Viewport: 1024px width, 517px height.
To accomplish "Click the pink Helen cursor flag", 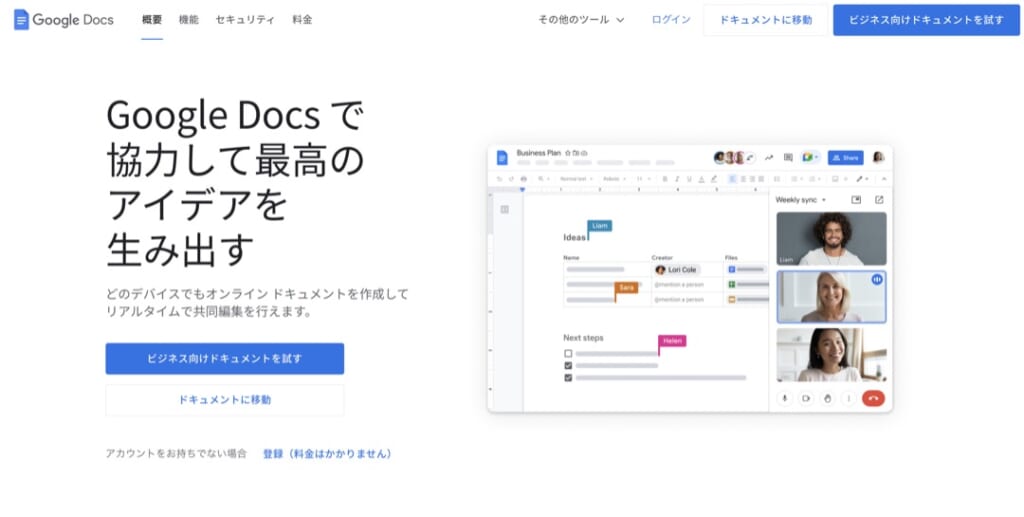I will coord(672,341).
